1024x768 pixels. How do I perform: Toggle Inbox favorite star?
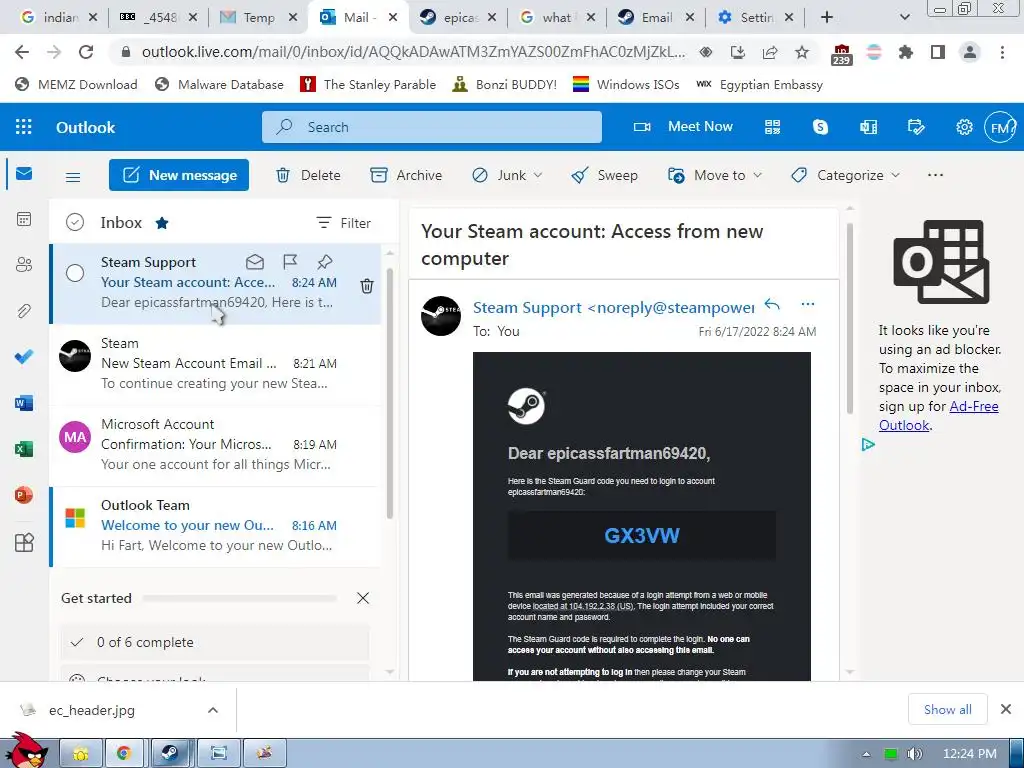(162, 223)
